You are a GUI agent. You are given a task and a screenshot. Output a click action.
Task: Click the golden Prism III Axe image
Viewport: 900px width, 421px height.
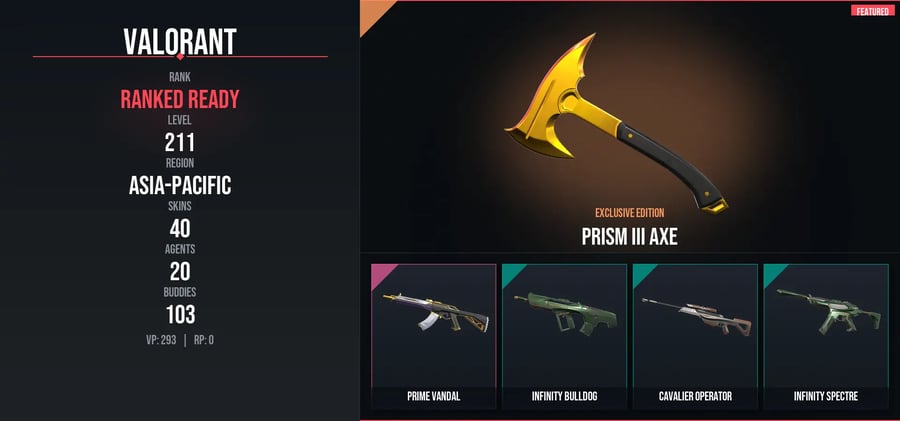tap(617, 123)
